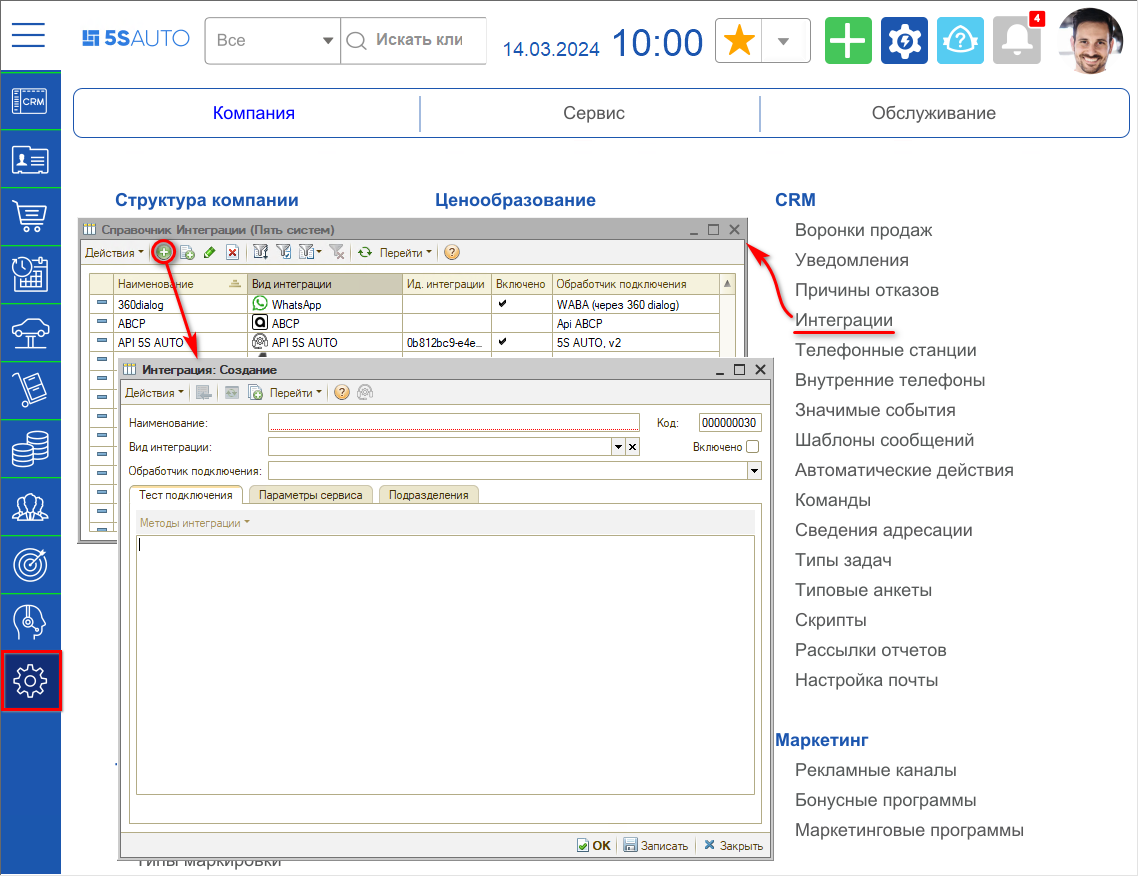
Task: Open the CRM section in the sidebar
Action: point(30,101)
